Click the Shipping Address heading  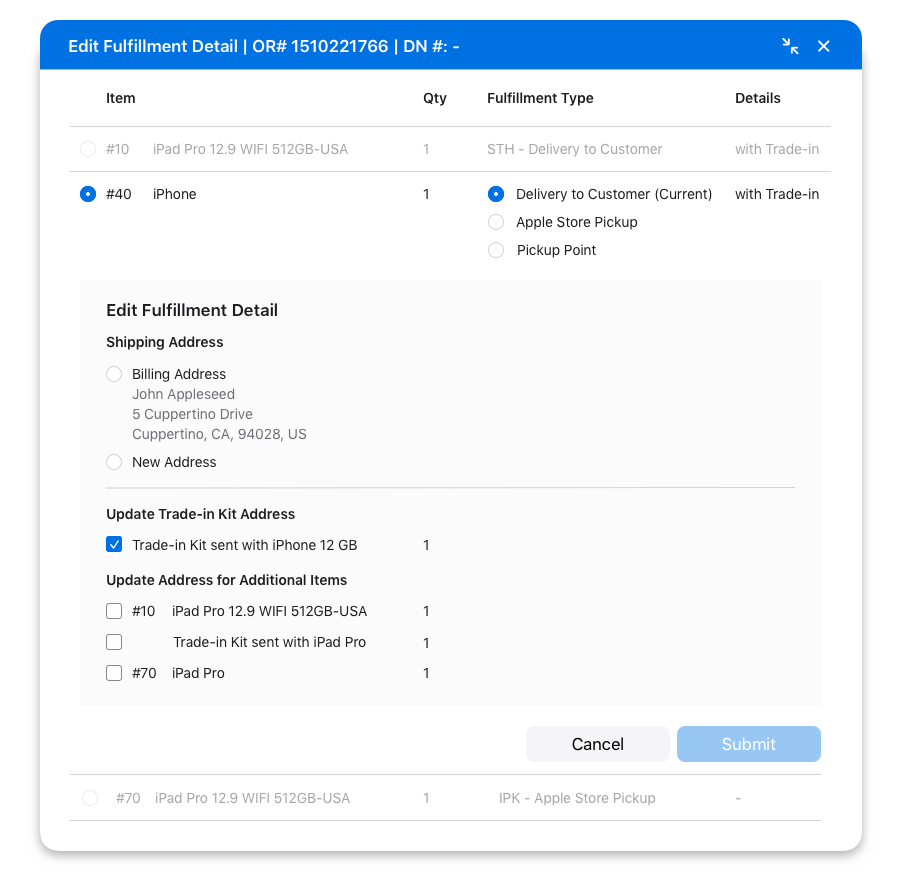(x=165, y=342)
